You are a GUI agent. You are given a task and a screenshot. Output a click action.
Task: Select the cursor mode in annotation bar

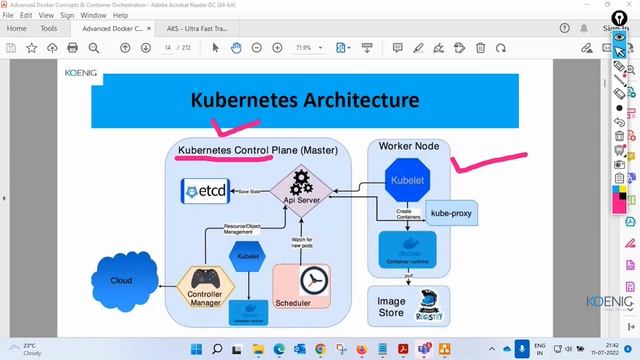pos(619,51)
